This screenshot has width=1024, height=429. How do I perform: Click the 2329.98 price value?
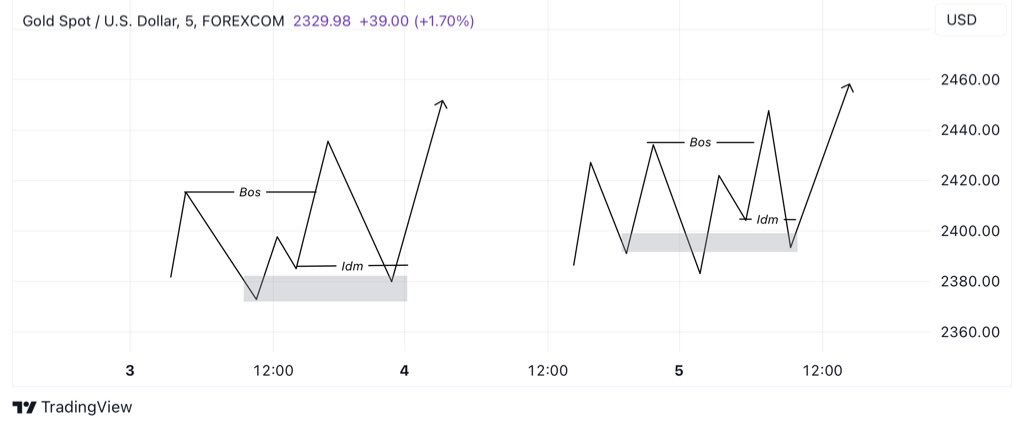(322, 21)
